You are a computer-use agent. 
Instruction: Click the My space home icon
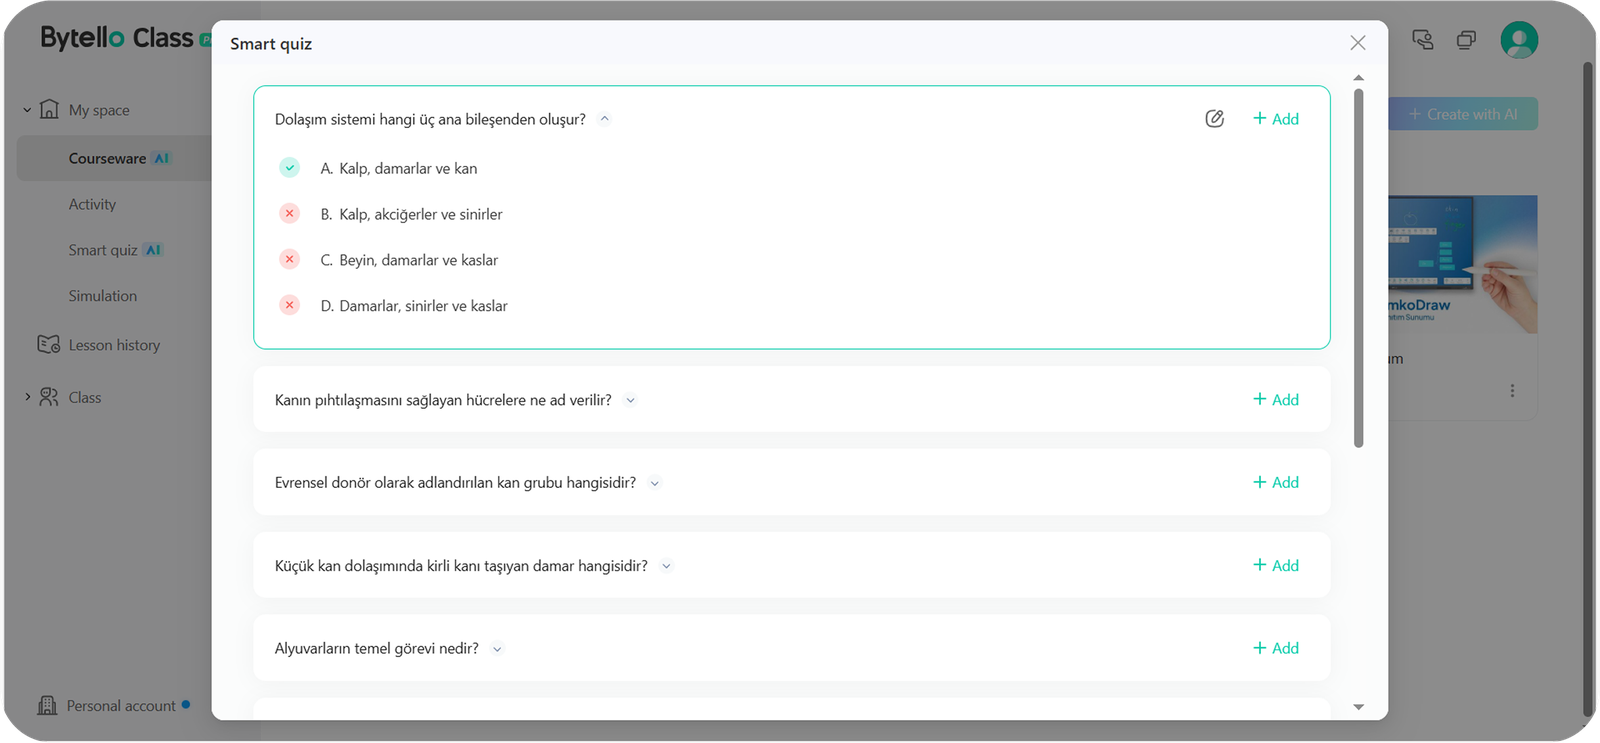coord(49,110)
